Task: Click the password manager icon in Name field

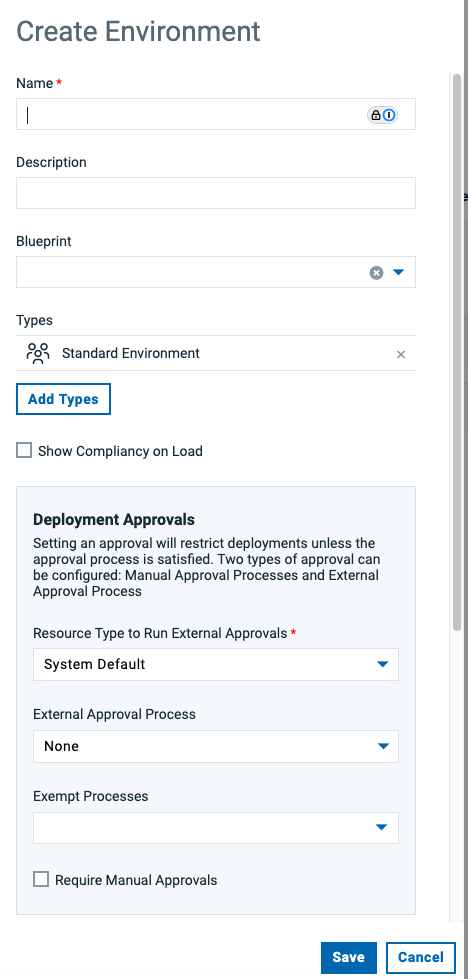Action: click(382, 115)
